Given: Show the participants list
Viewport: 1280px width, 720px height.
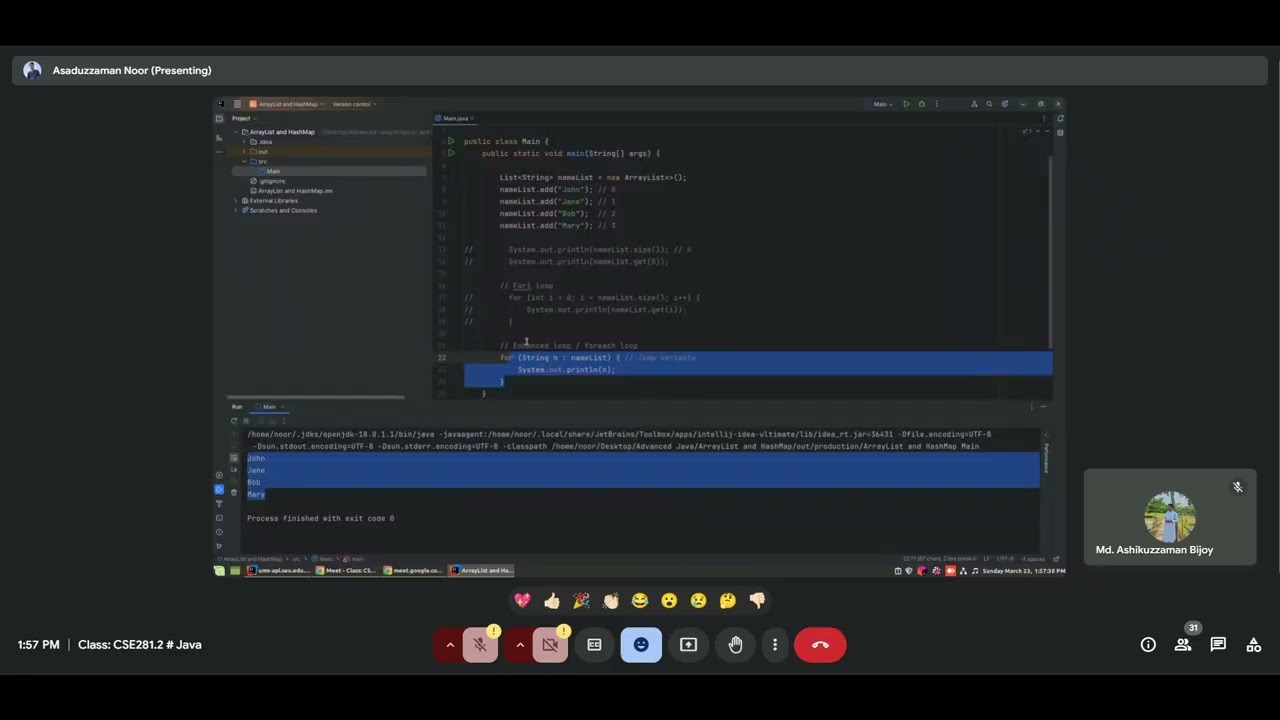Looking at the screenshot, I should pos(1183,645).
